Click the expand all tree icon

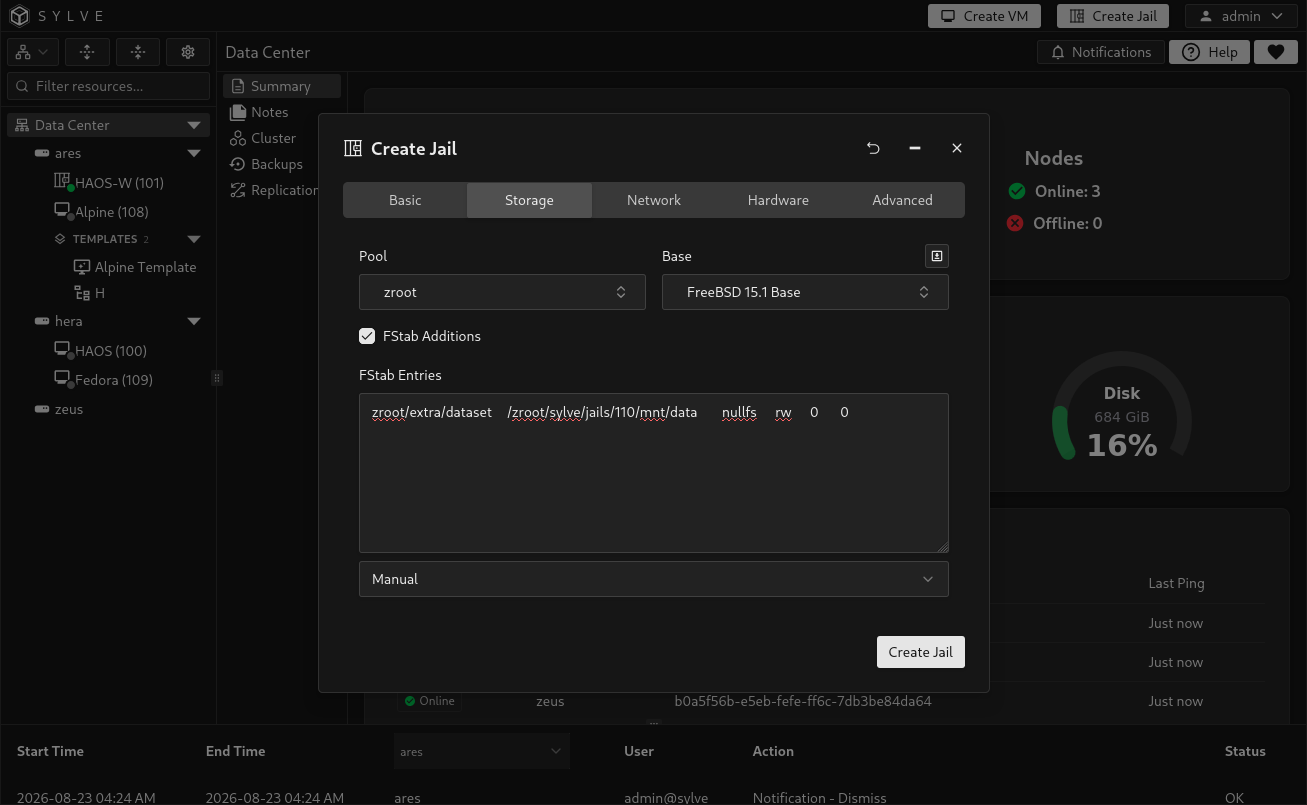click(x=87, y=52)
